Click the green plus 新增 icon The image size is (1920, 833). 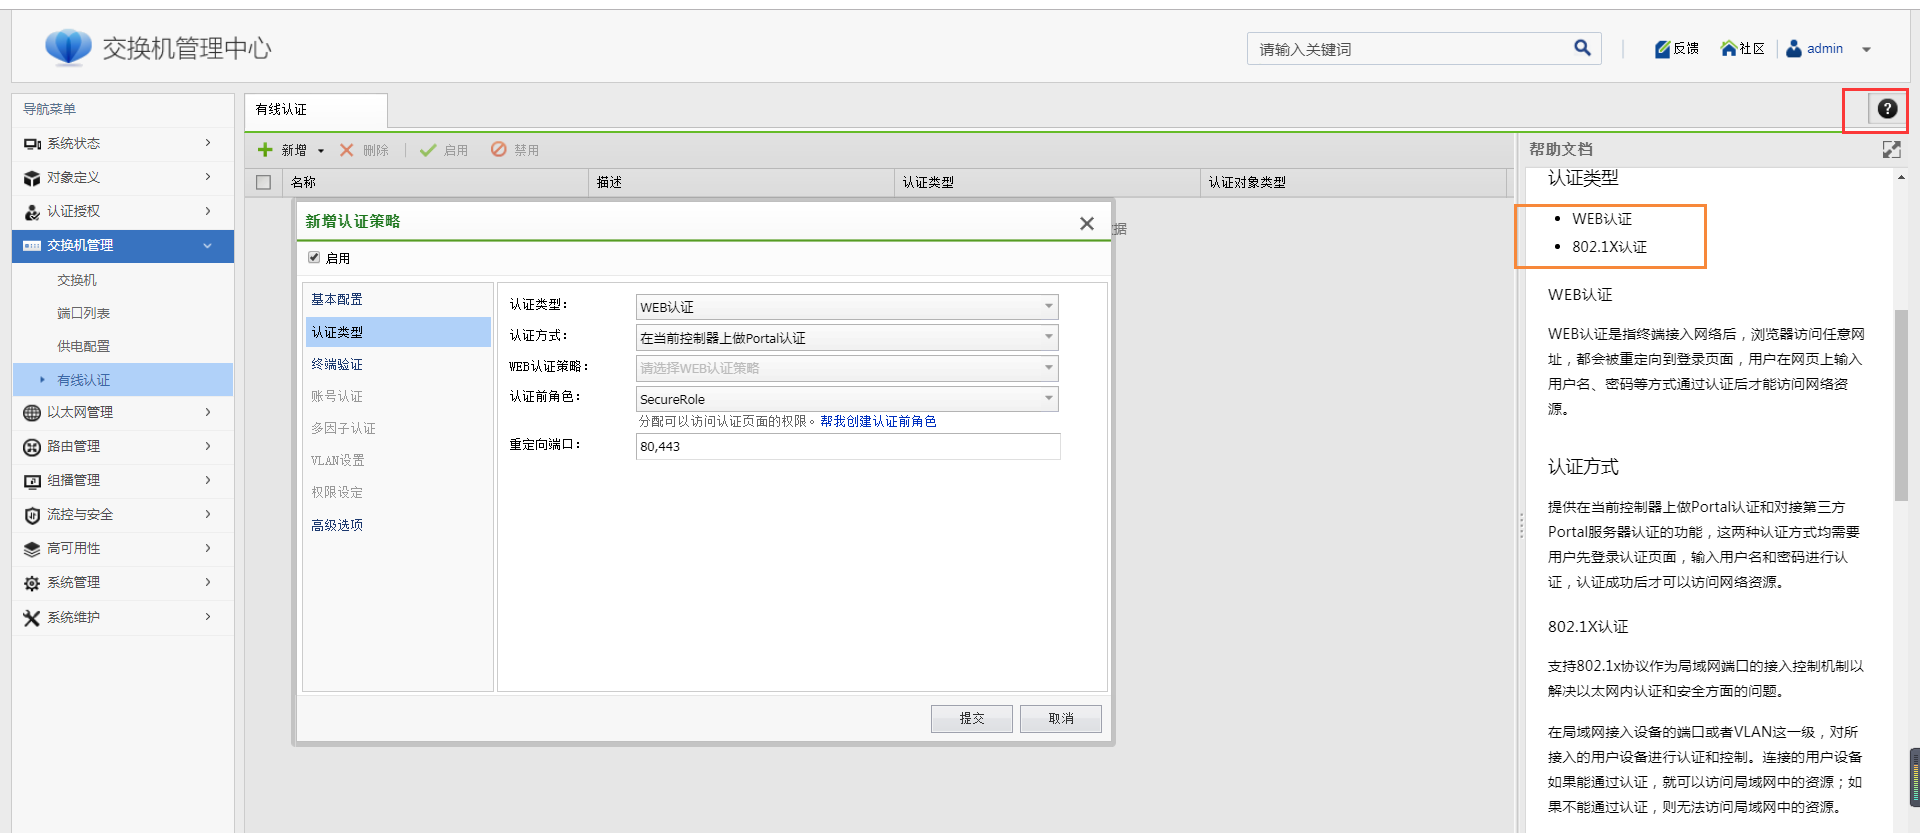pyautogui.click(x=265, y=150)
